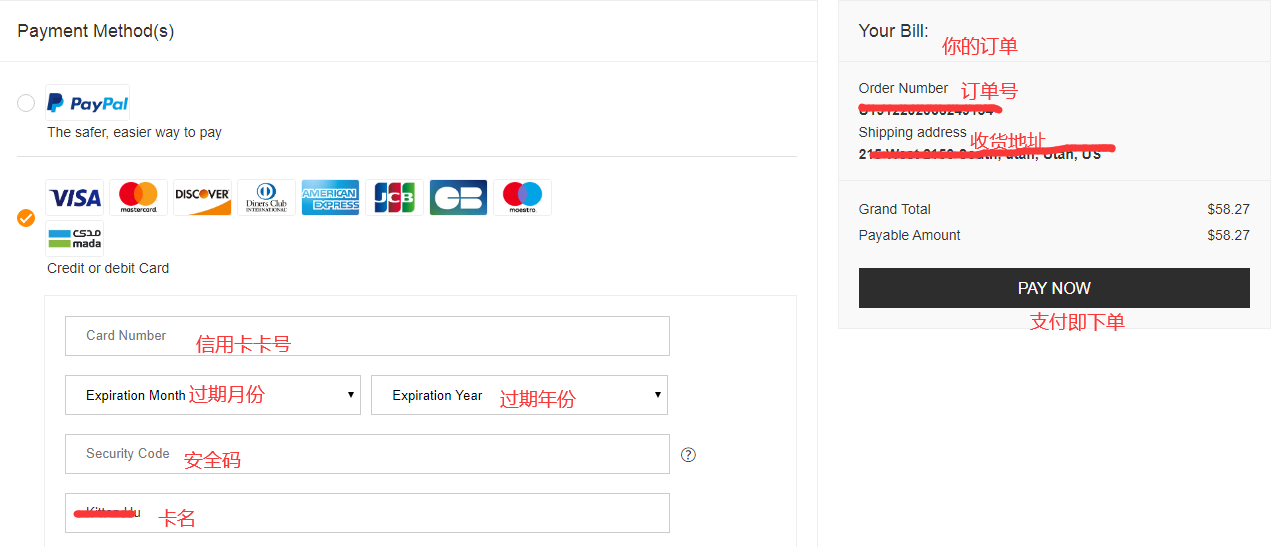The image size is (1286, 547).
Task: Focus the Card Number field
Action: pyautogui.click(x=367, y=336)
